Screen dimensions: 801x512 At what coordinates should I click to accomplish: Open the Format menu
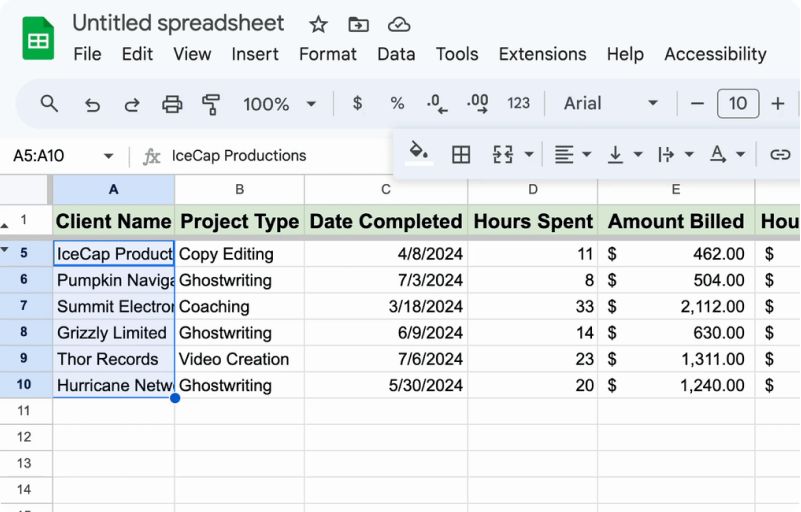point(327,54)
